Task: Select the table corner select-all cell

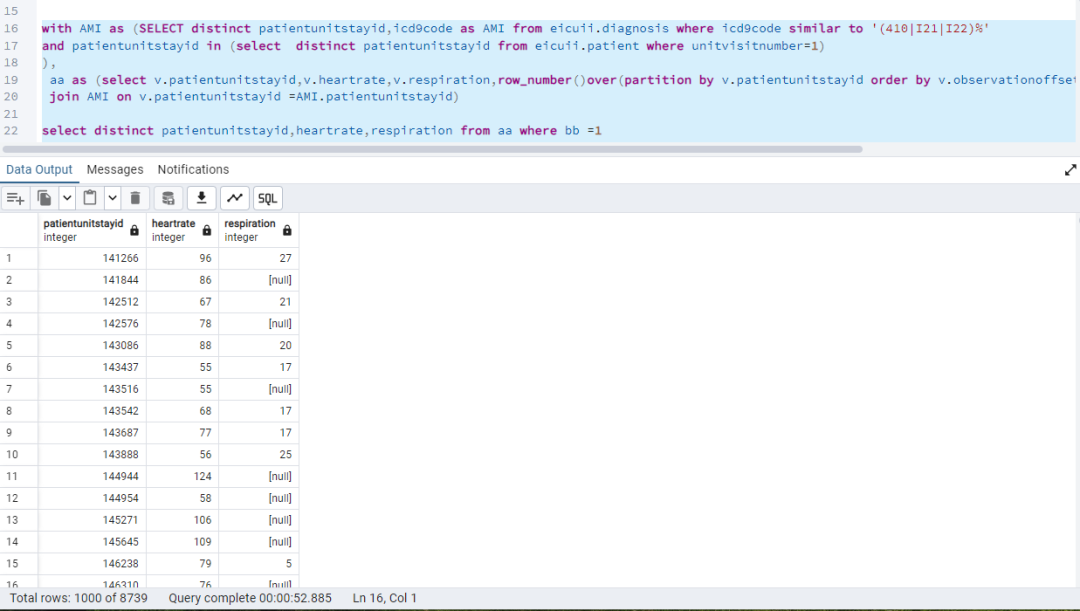Action: (19, 230)
